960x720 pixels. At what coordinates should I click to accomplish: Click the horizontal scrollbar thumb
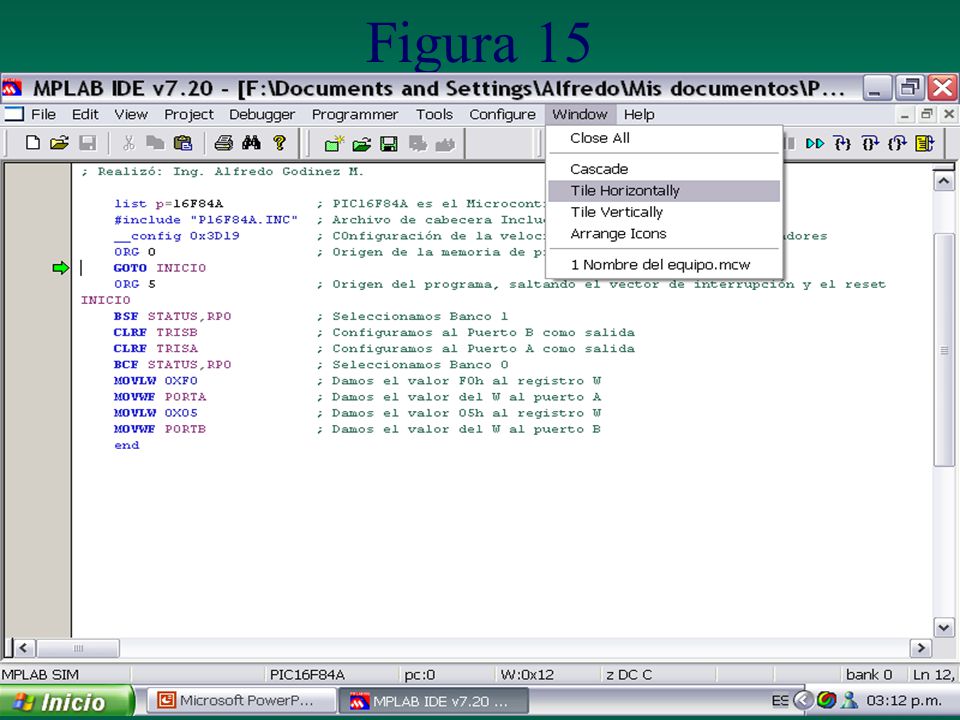pos(78,648)
